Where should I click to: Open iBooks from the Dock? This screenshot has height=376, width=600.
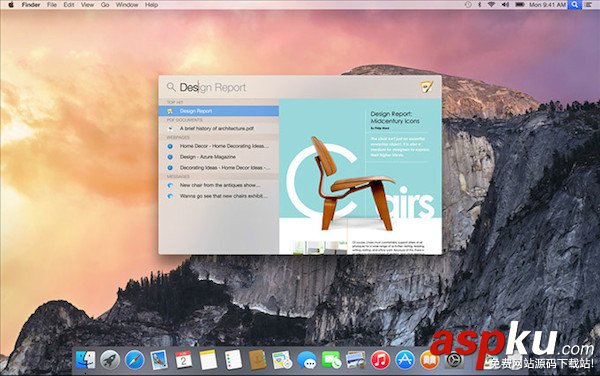pyautogui.click(x=429, y=360)
